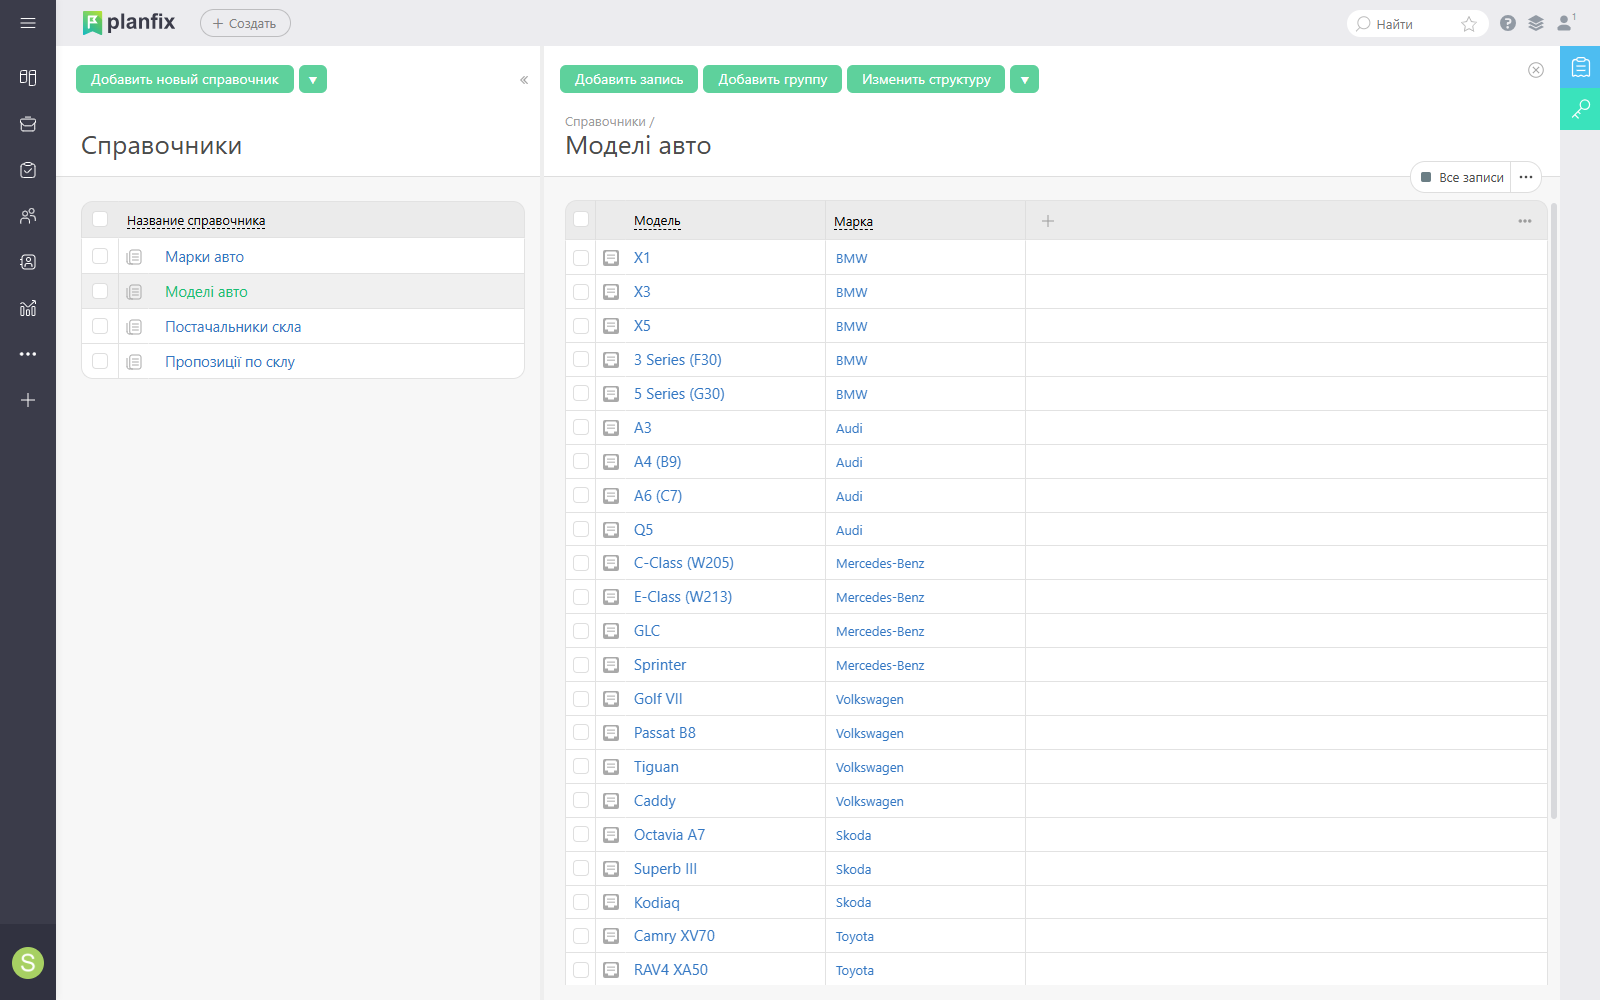The image size is (1600, 1000).
Task: Show more sidebar sections ellipsis
Action: click(x=28, y=354)
